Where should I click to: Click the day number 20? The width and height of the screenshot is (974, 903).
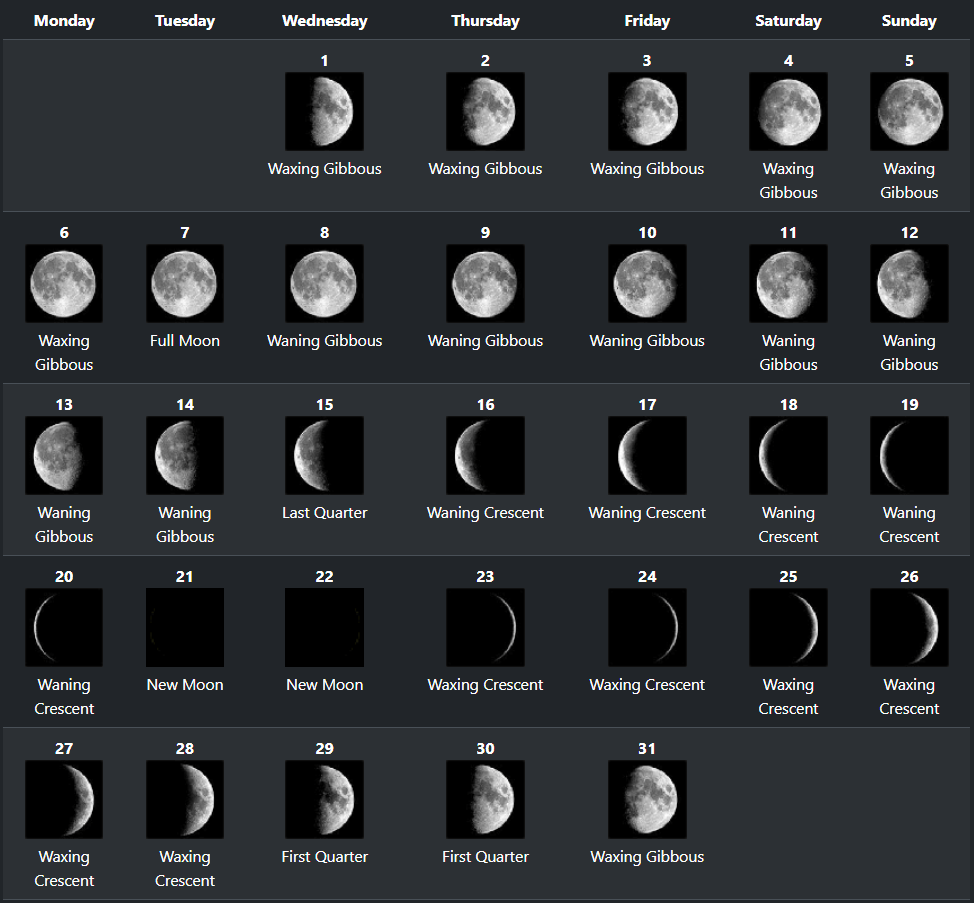pyautogui.click(x=64, y=577)
